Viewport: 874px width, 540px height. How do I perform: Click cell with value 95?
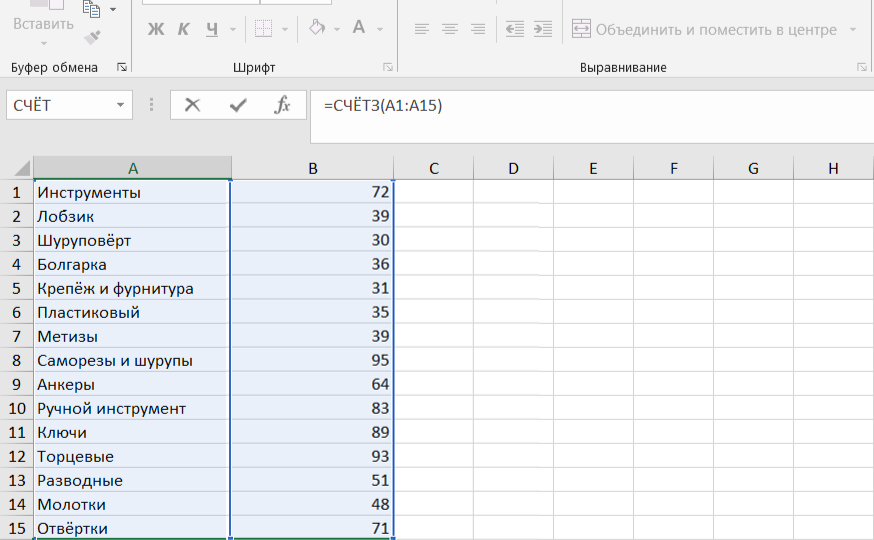point(313,361)
